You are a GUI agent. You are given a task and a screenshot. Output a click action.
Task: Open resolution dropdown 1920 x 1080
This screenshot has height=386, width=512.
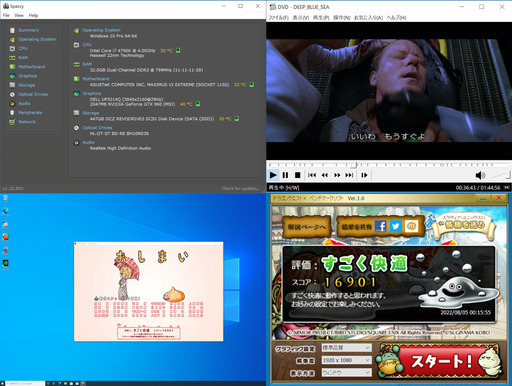pos(346,360)
